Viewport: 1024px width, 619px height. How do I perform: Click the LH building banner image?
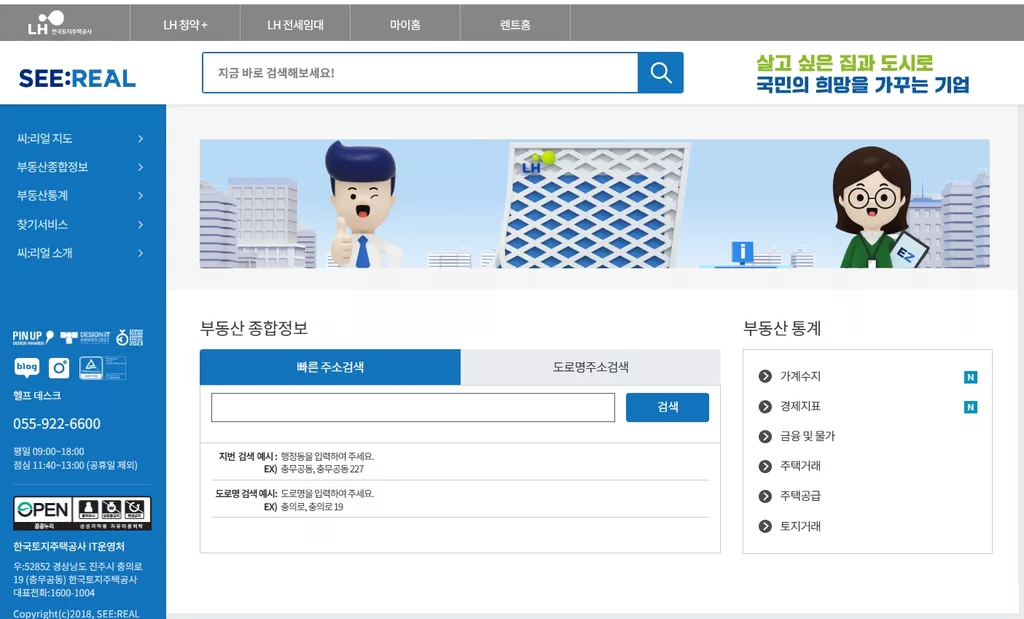click(x=594, y=204)
